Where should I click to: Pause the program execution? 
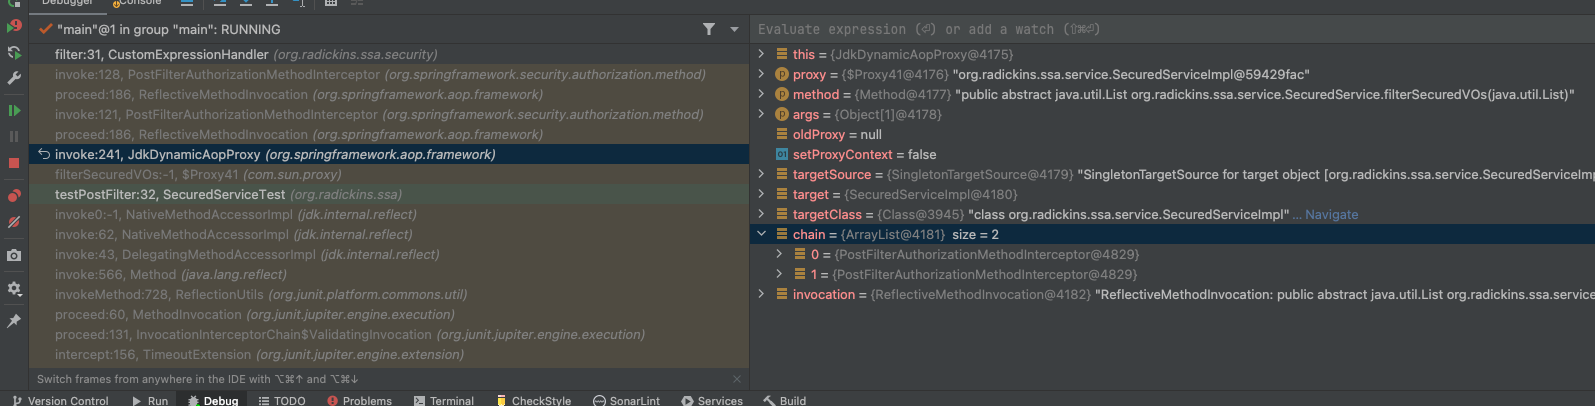pyautogui.click(x=14, y=136)
